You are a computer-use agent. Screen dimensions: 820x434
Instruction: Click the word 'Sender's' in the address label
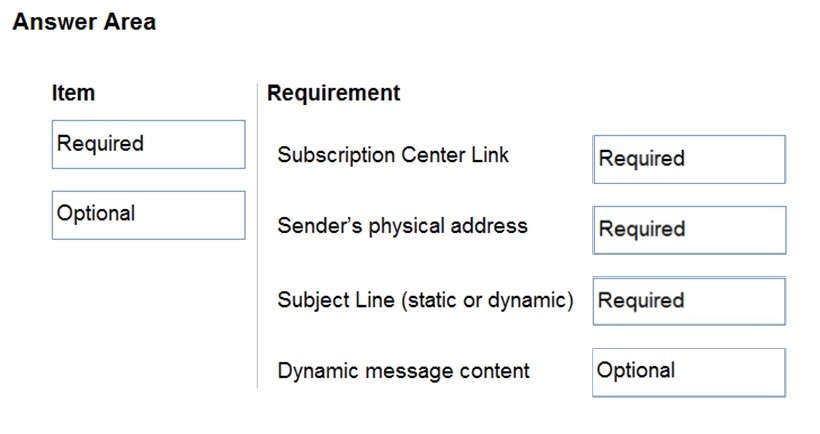click(x=320, y=226)
